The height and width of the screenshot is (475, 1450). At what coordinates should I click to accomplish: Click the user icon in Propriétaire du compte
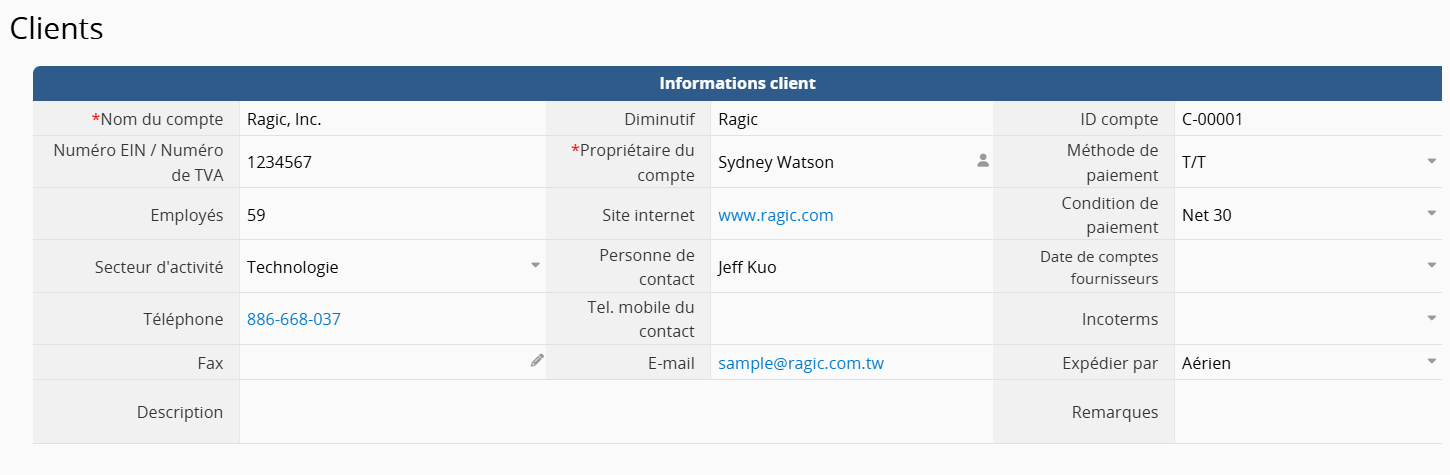(982, 160)
